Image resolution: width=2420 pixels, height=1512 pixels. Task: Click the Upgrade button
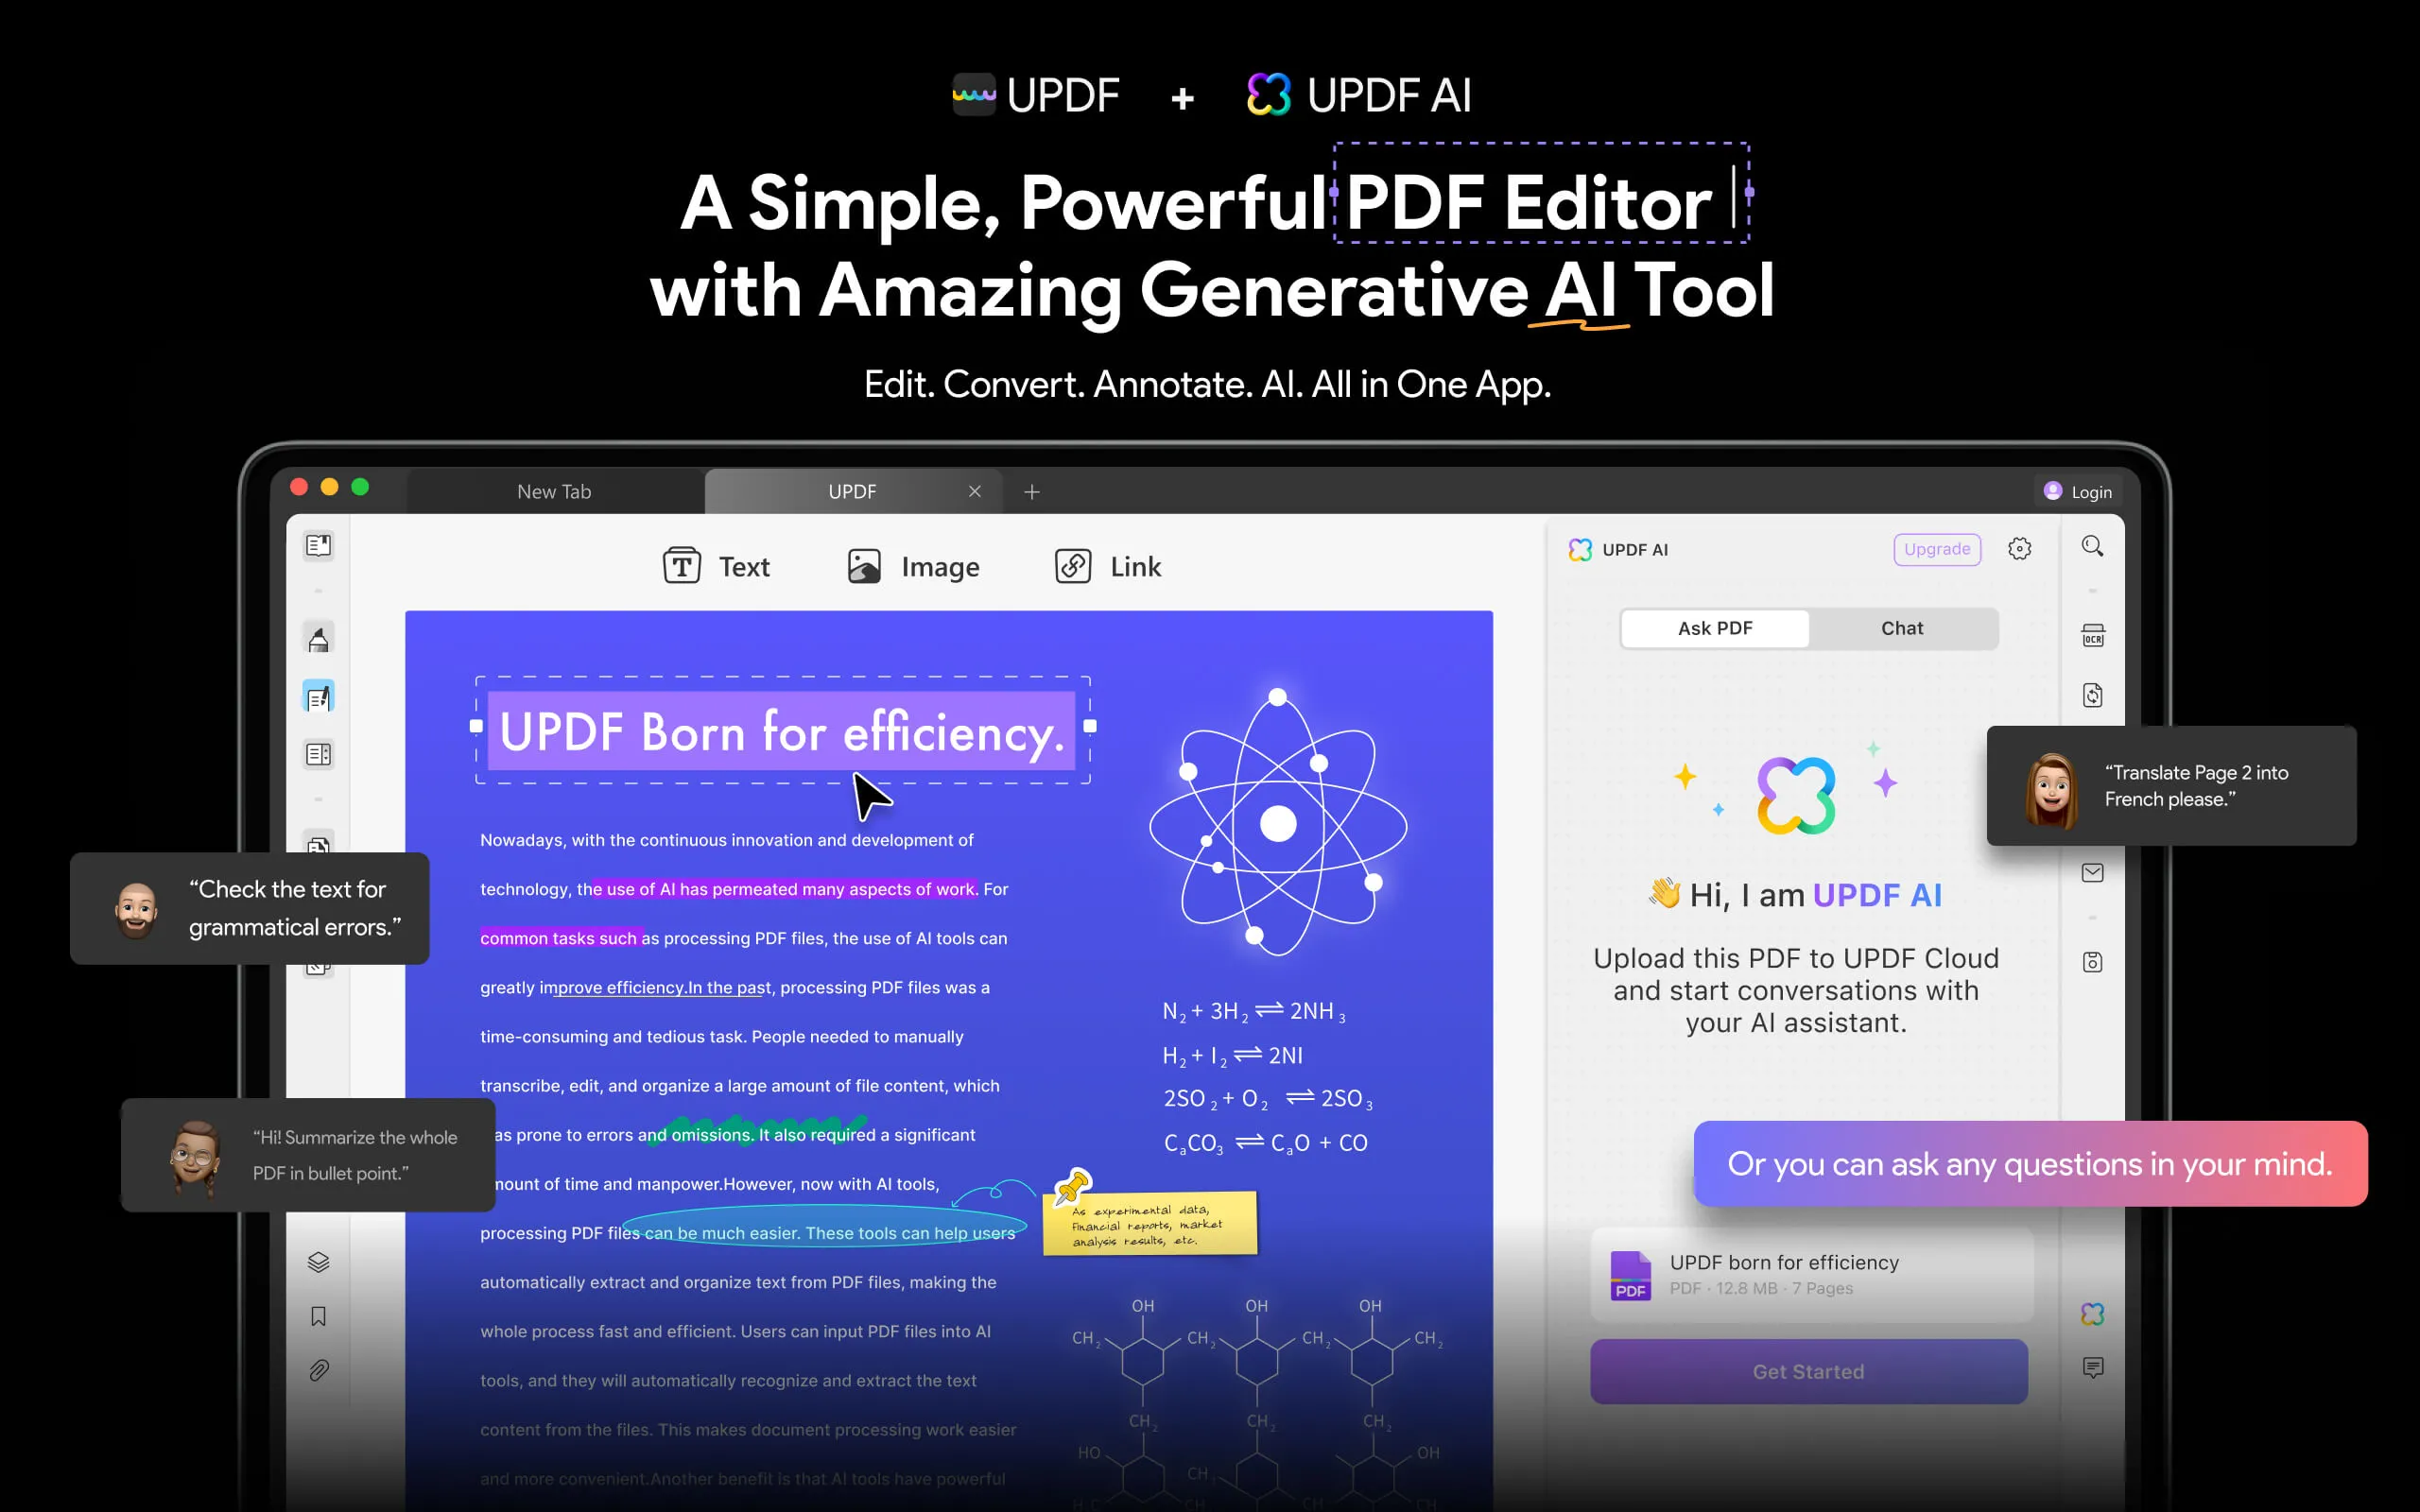pyautogui.click(x=1936, y=547)
